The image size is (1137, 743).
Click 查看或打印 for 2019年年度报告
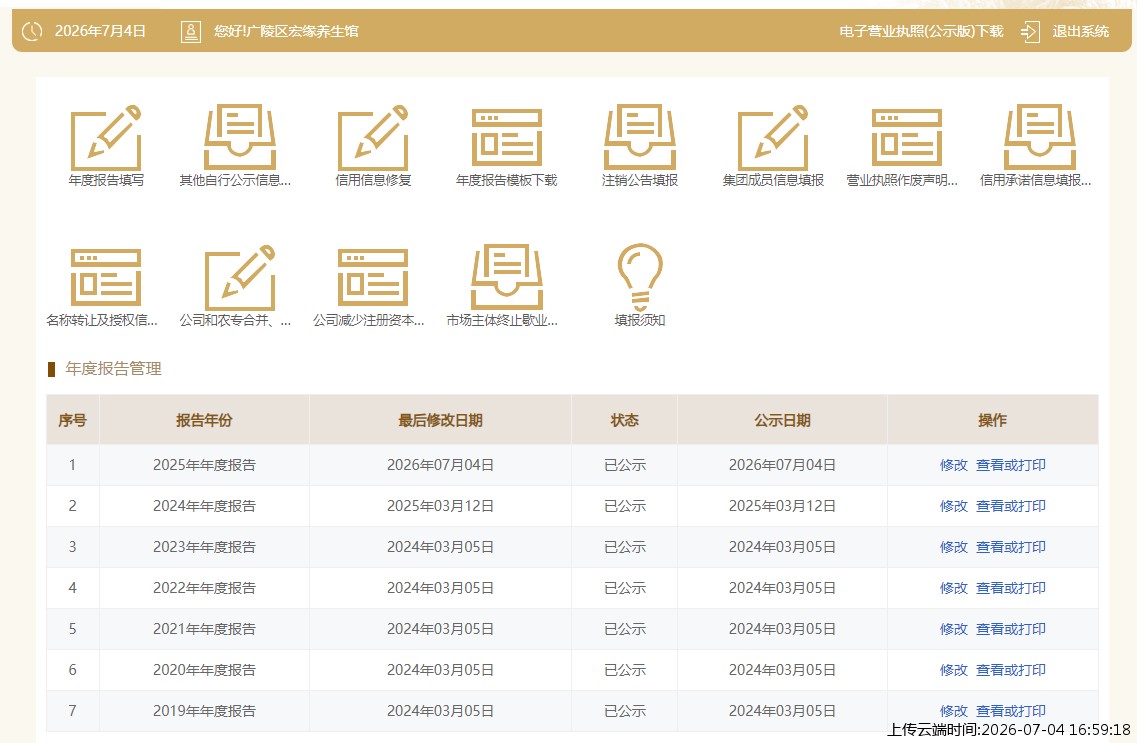pyautogui.click(x=1011, y=710)
